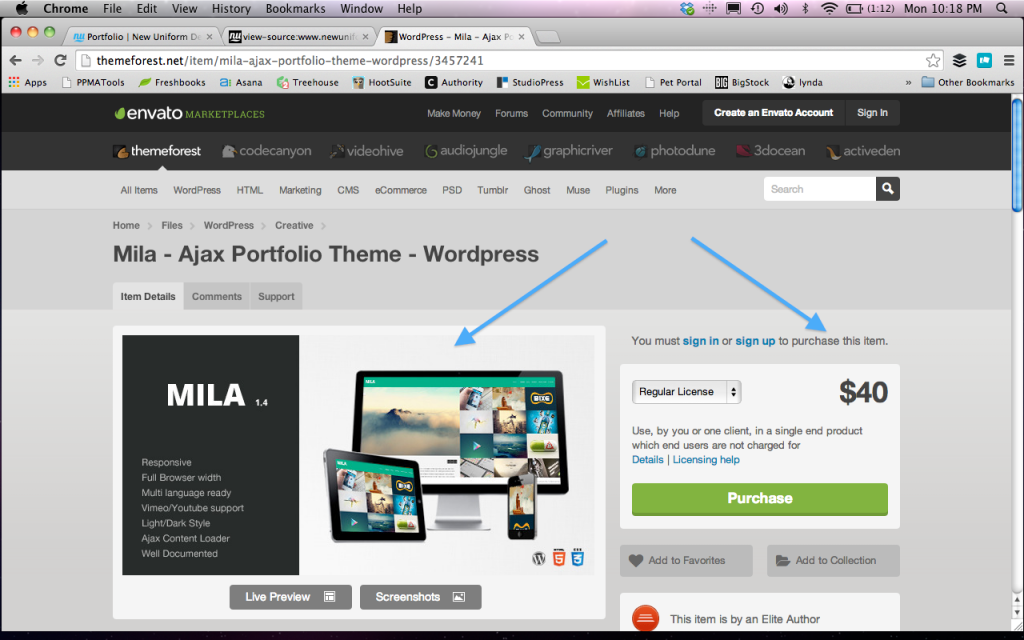Click Add to Collection

point(833,560)
